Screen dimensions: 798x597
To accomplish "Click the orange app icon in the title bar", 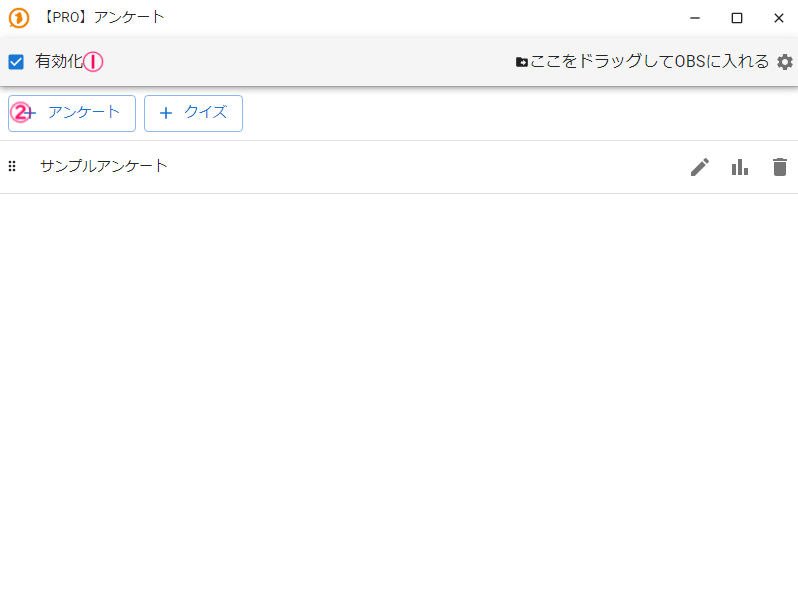I will click(18, 18).
